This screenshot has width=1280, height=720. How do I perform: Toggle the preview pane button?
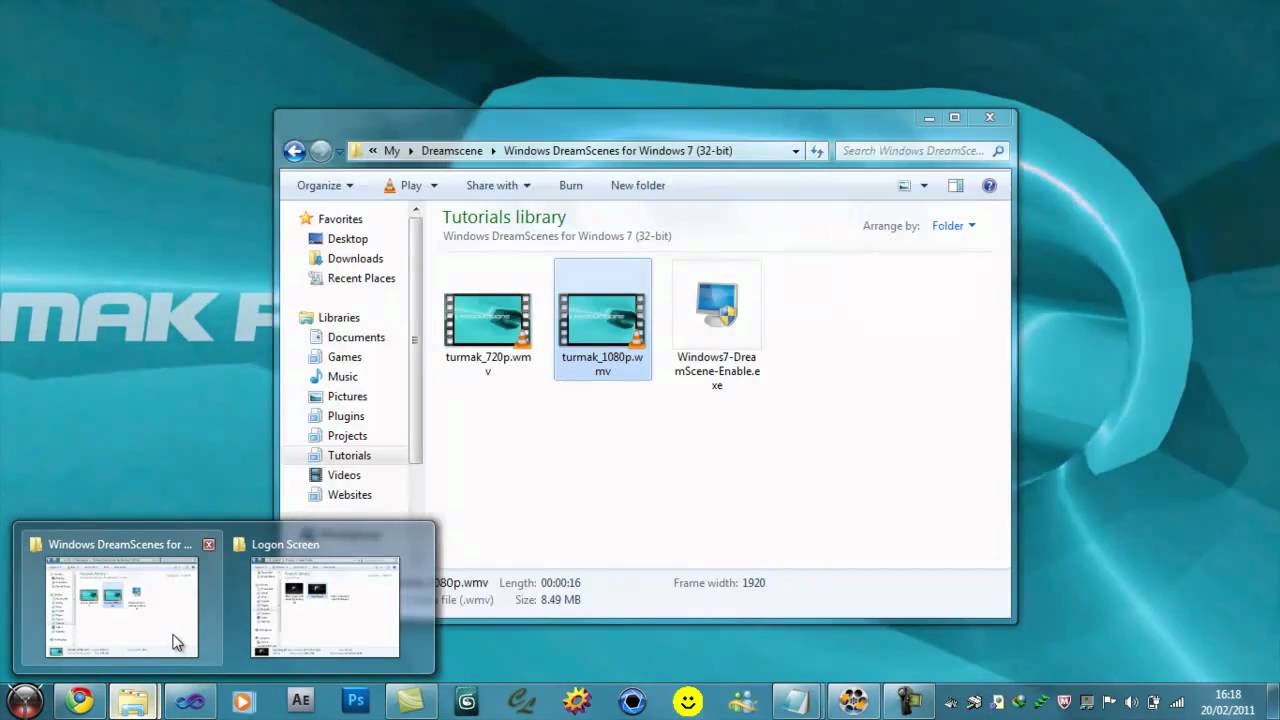[x=955, y=185]
